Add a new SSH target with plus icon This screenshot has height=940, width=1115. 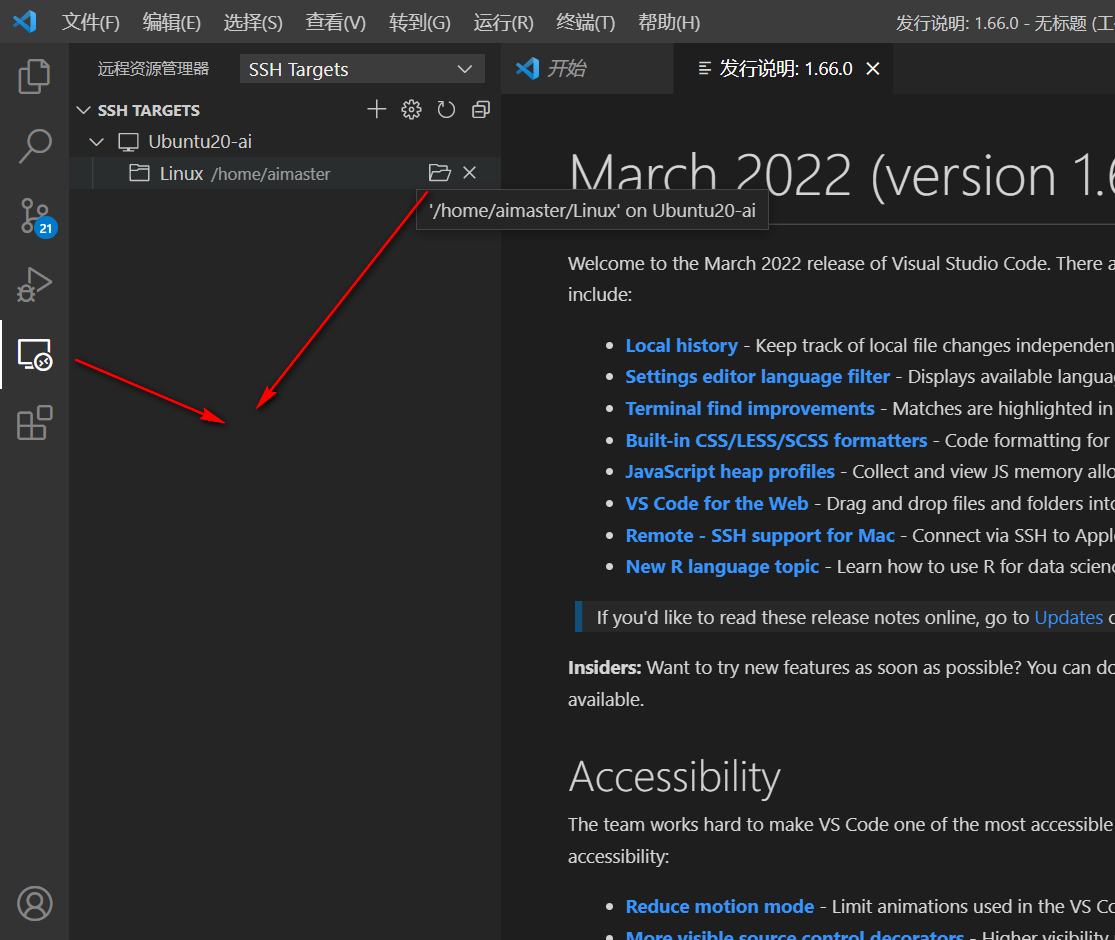point(376,110)
